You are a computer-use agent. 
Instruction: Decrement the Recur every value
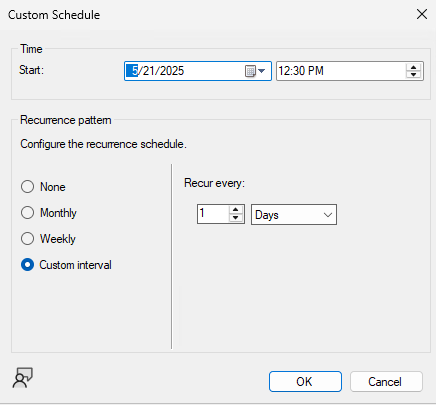point(236,218)
